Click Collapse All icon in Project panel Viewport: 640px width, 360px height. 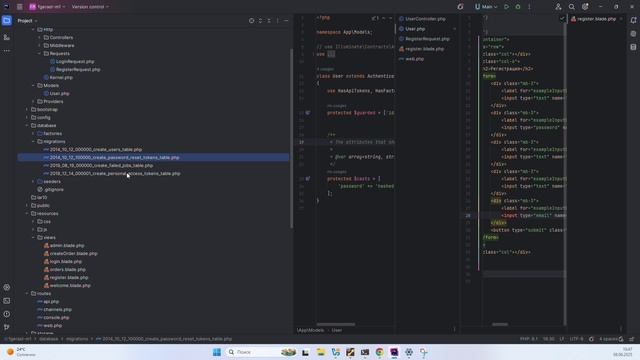pyautogui.click(x=269, y=20)
